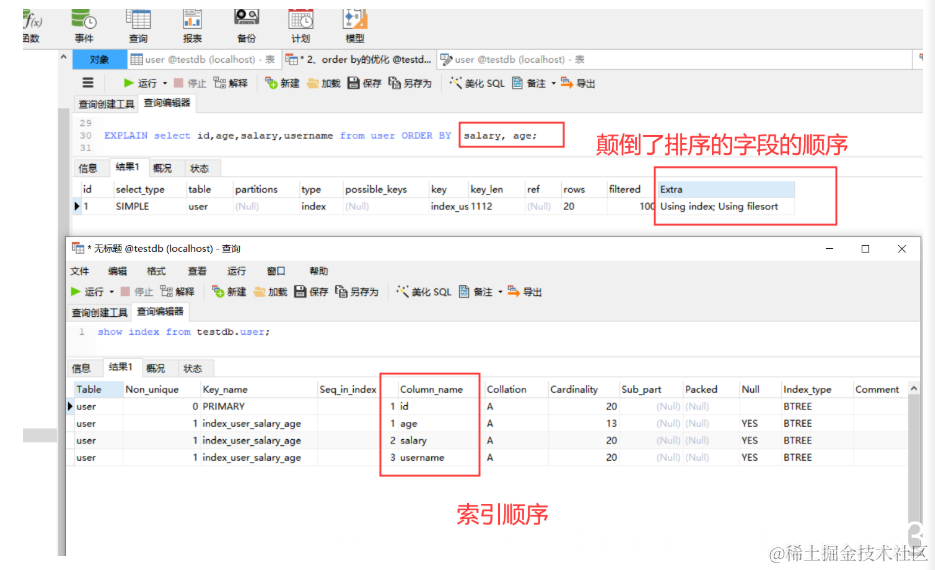Click 加载 in the 无标题 window toolbar

click(270, 292)
